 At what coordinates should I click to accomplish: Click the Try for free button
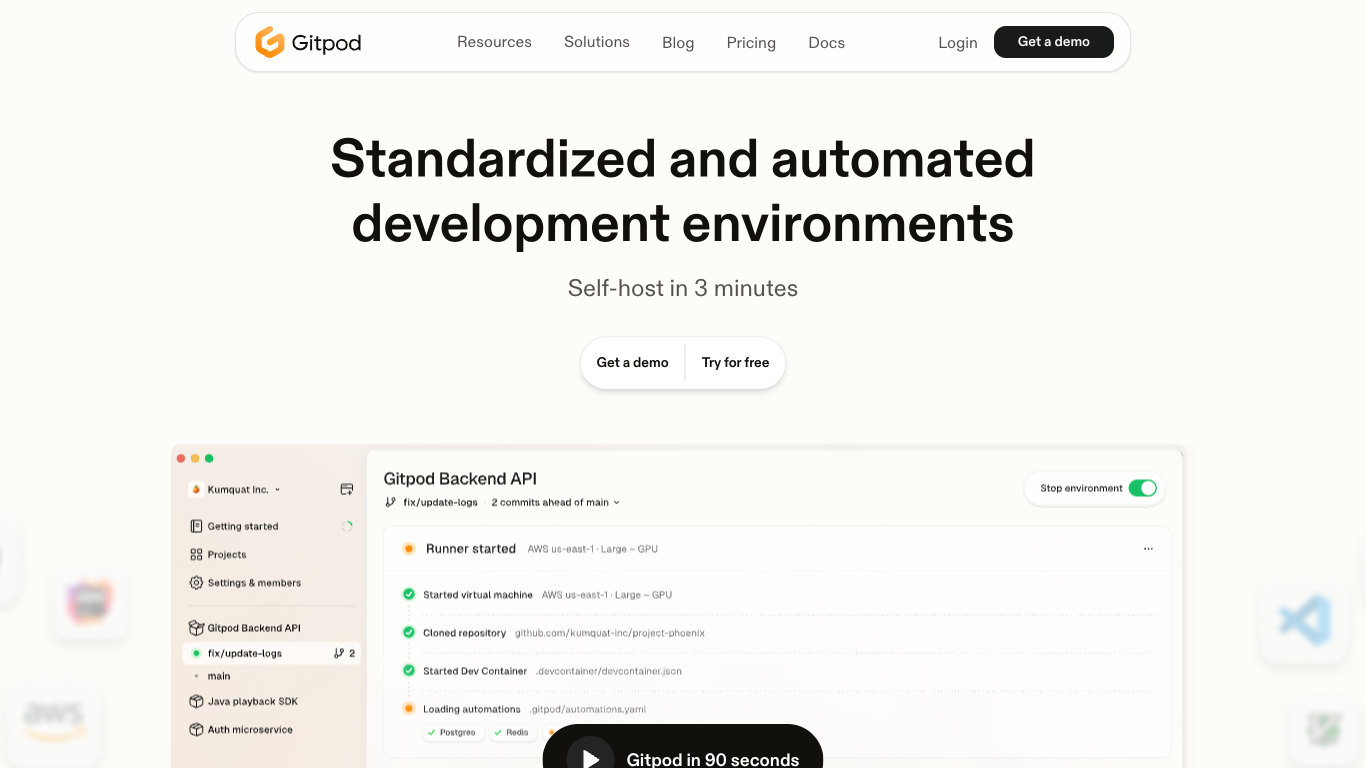tap(736, 362)
